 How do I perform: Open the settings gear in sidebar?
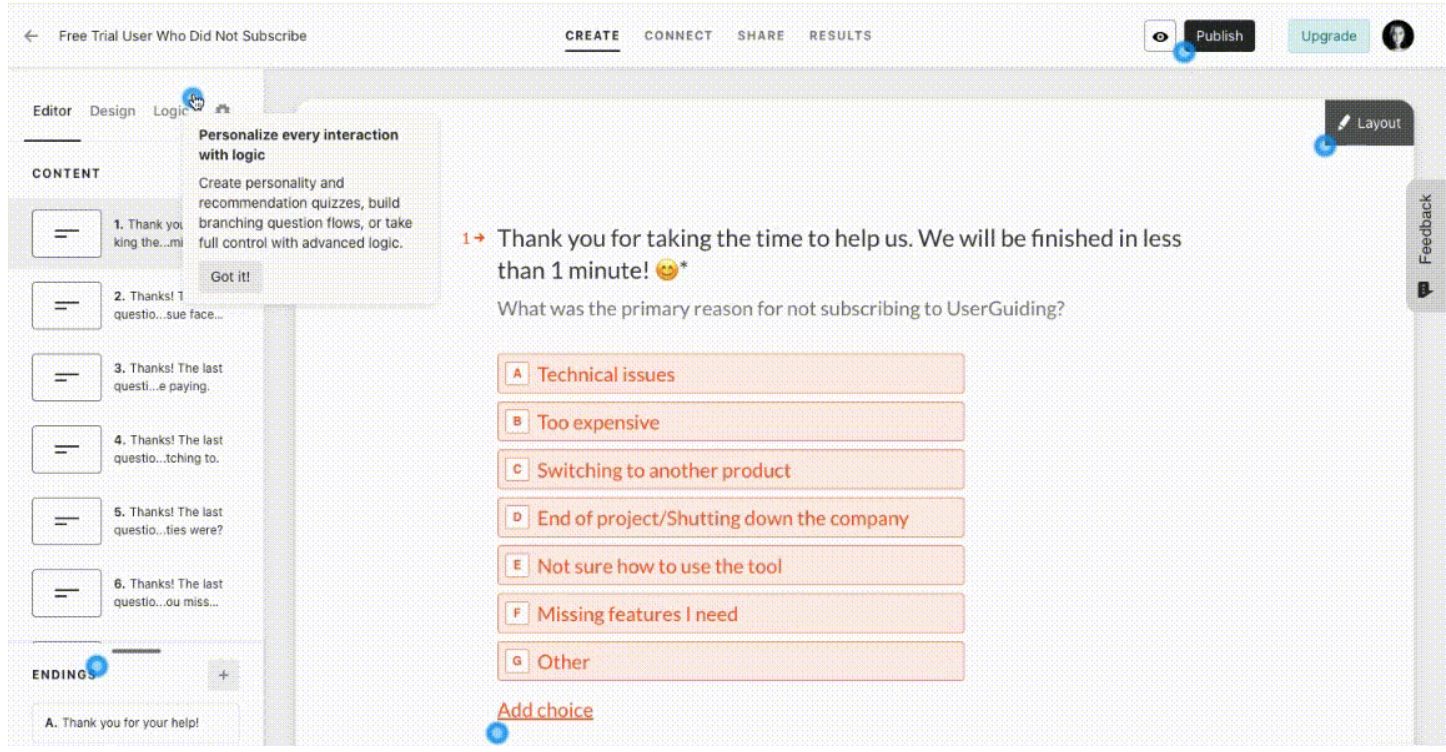click(x=223, y=110)
